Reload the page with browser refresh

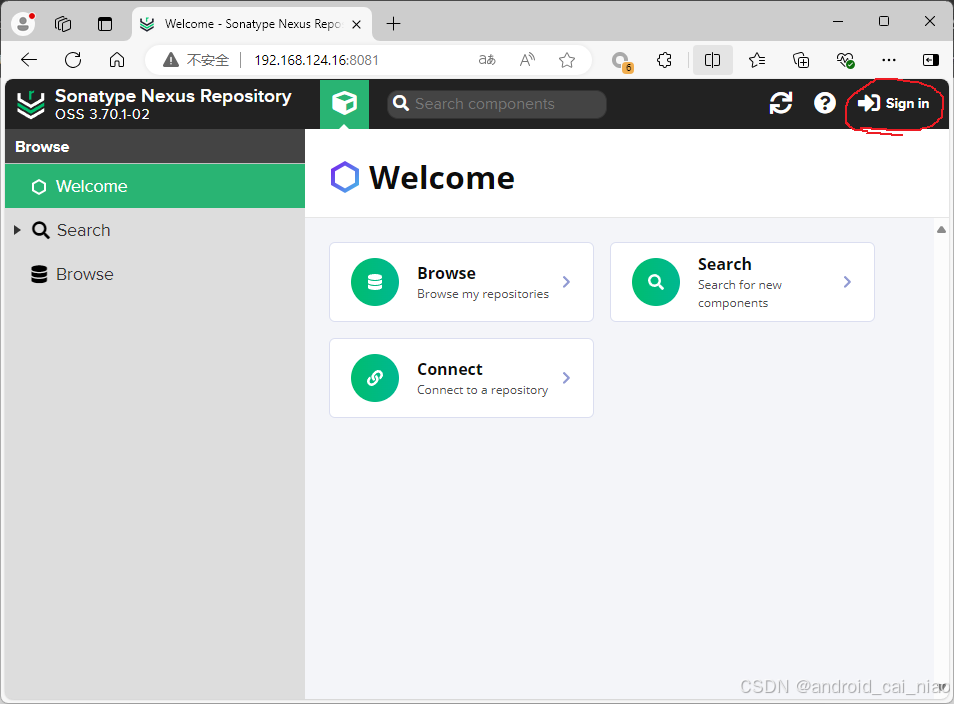click(73, 60)
